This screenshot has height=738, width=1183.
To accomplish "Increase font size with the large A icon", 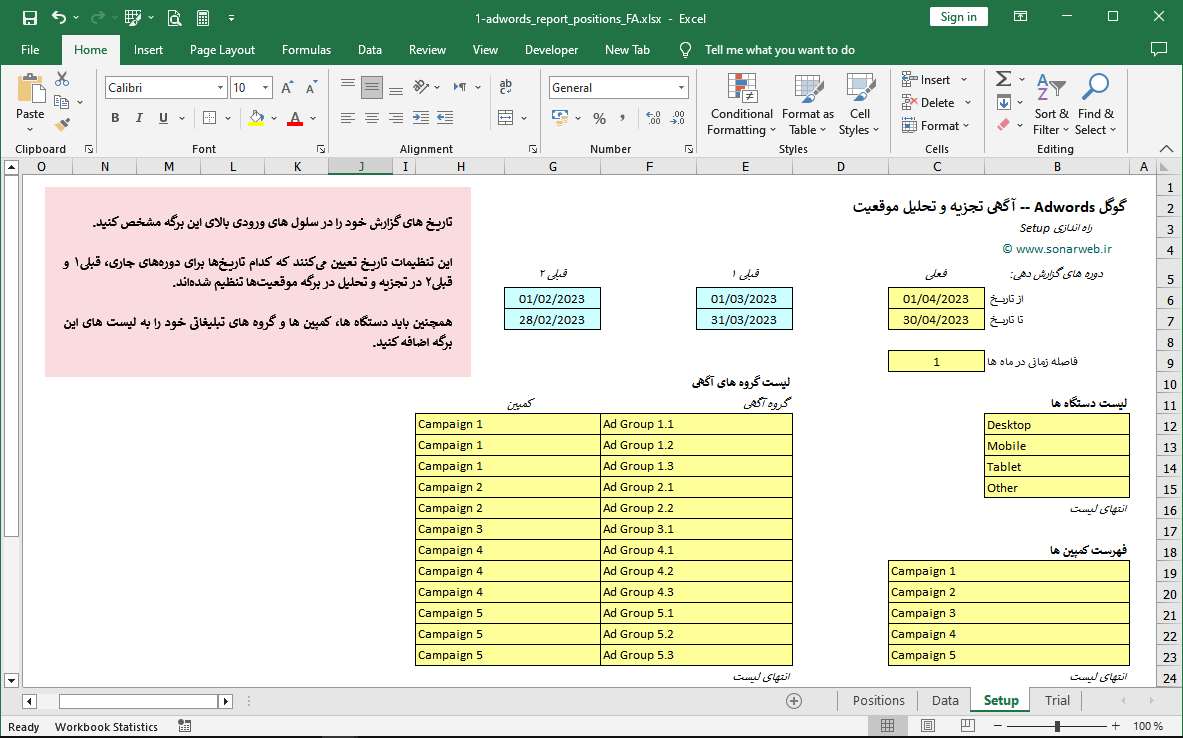I will tap(287, 88).
